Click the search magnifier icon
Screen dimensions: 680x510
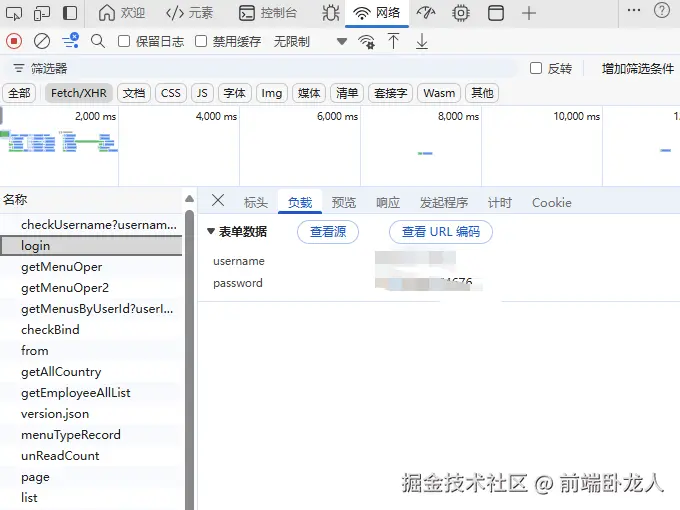pyautogui.click(x=98, y=41)
